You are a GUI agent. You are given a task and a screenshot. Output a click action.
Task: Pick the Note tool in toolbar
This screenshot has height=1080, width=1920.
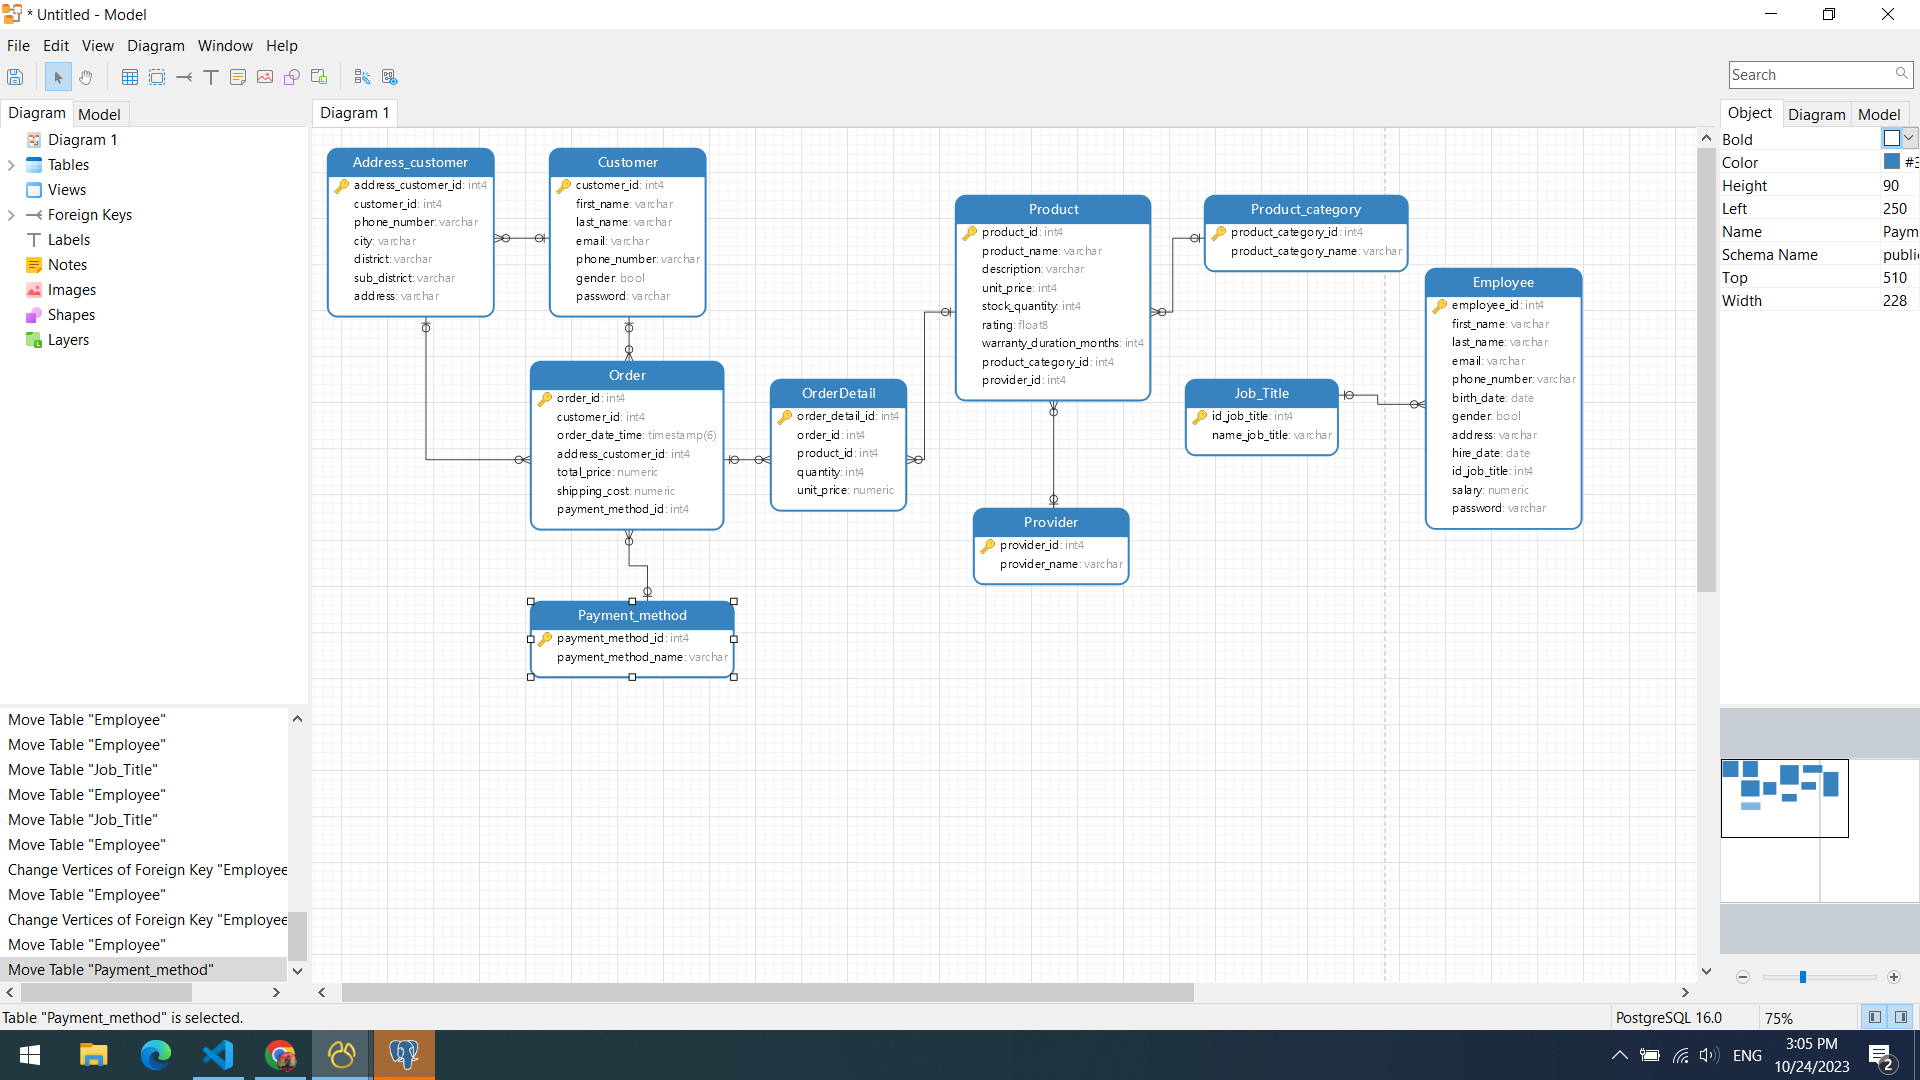click(x=238, y=77)
